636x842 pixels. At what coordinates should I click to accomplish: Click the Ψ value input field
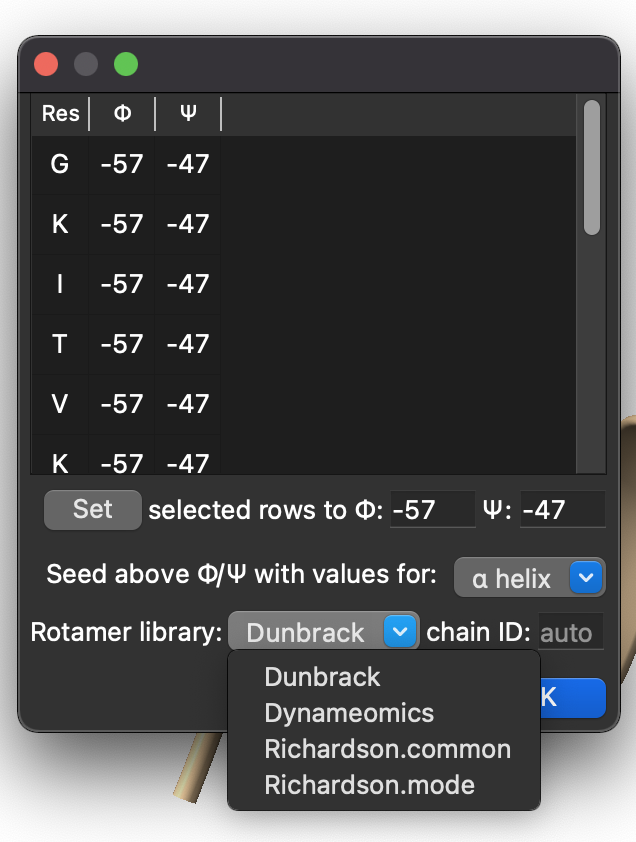(x=562, y=510)
